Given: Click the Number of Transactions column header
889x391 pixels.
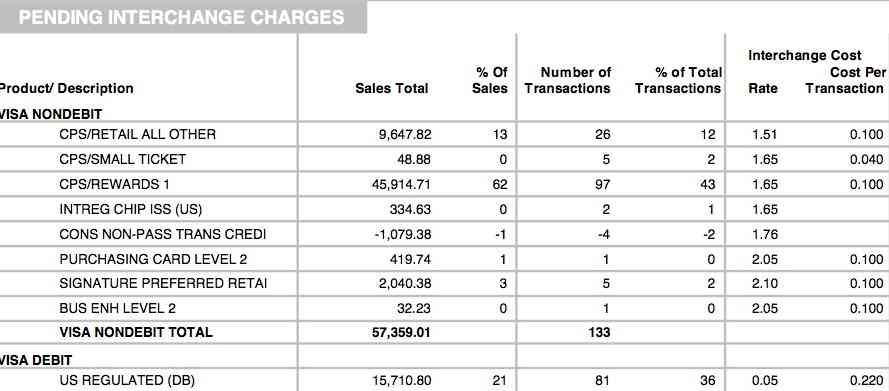Looking at the screenshot, I should (567, 80).
